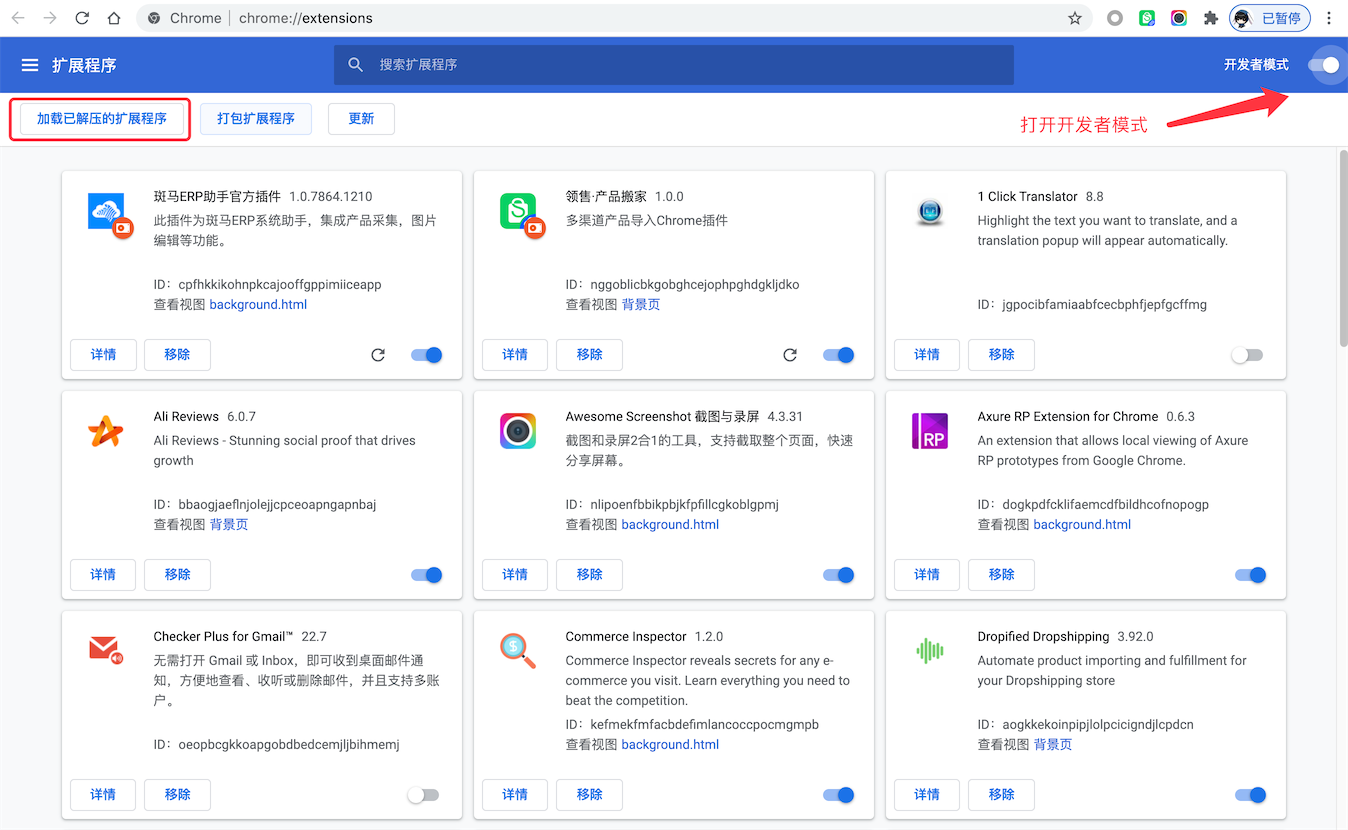1348x830 pixels.
Task: Reload the 斑马ERP助手 extension
Action: pyautogui.click(x=378, y=355)
